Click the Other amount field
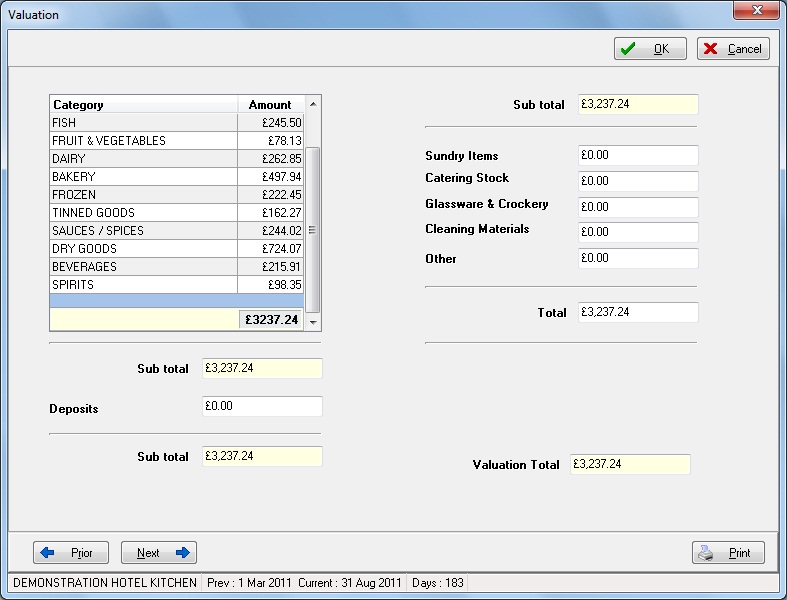This screenshot has height=600, width=787. click(638, 258)
